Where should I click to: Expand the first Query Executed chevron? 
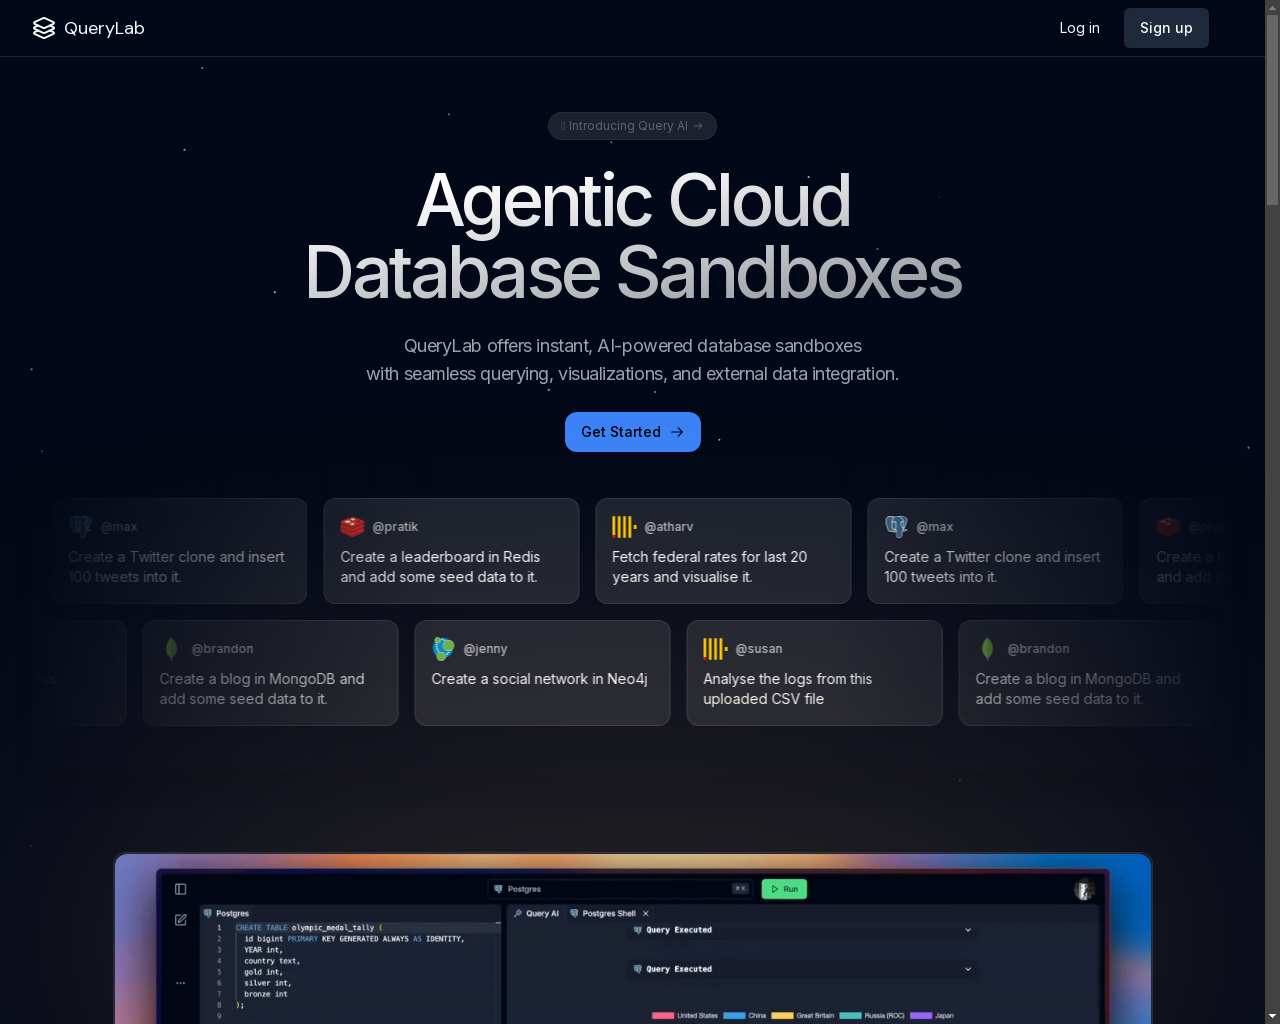[968, 930]
